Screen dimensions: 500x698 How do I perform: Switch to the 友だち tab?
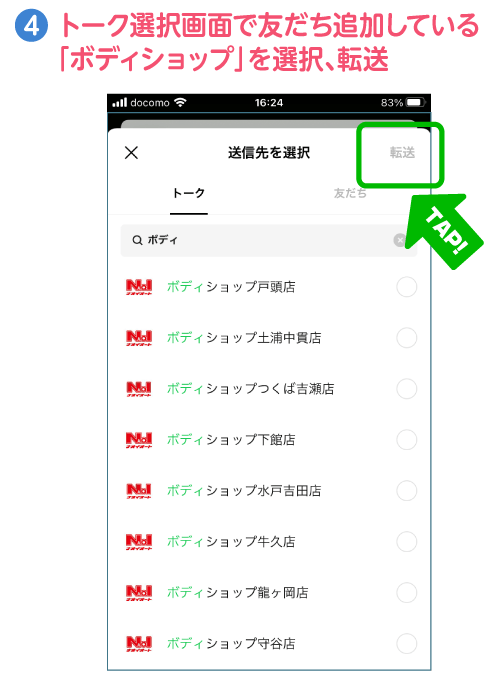tap(350, 193)
